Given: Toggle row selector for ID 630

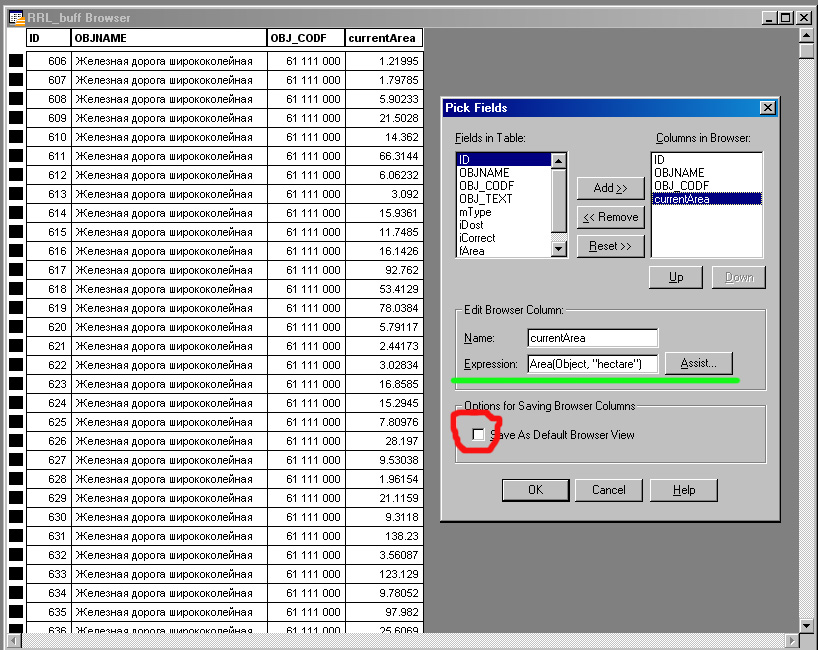Looking at the screenshot, I should (16, 517).
